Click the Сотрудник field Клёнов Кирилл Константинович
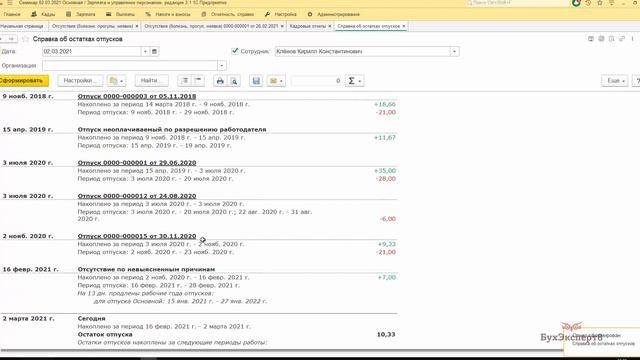640x360 pixels. [x=362, y=51]
